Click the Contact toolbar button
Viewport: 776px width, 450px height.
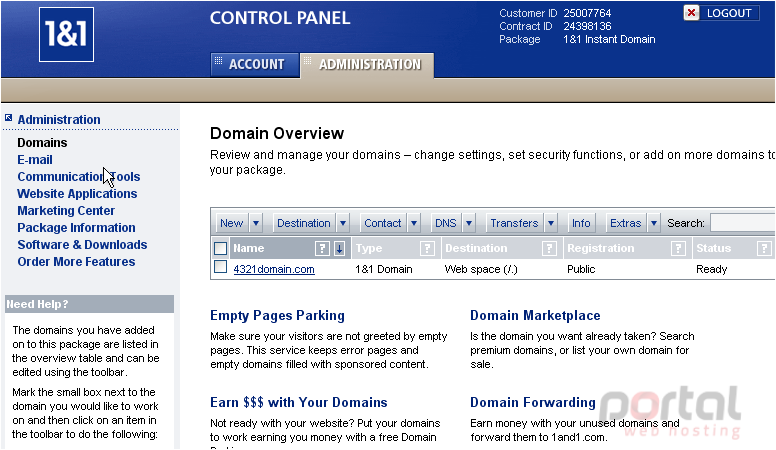coord(383,223)
